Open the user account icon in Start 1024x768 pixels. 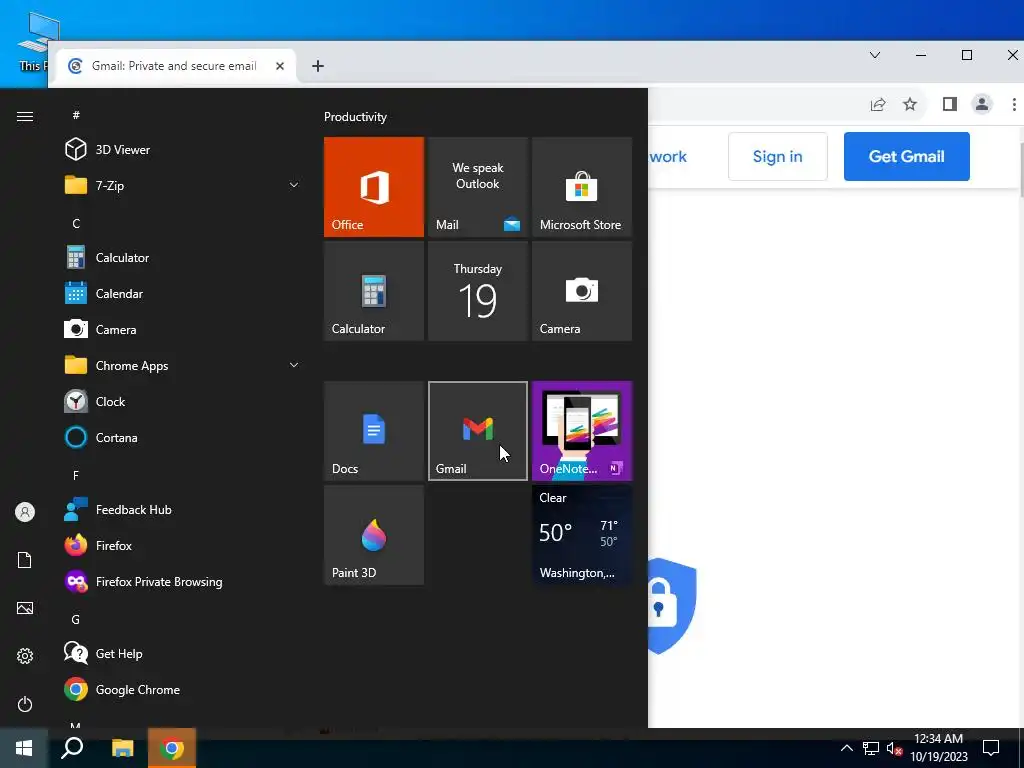point(25,512)
